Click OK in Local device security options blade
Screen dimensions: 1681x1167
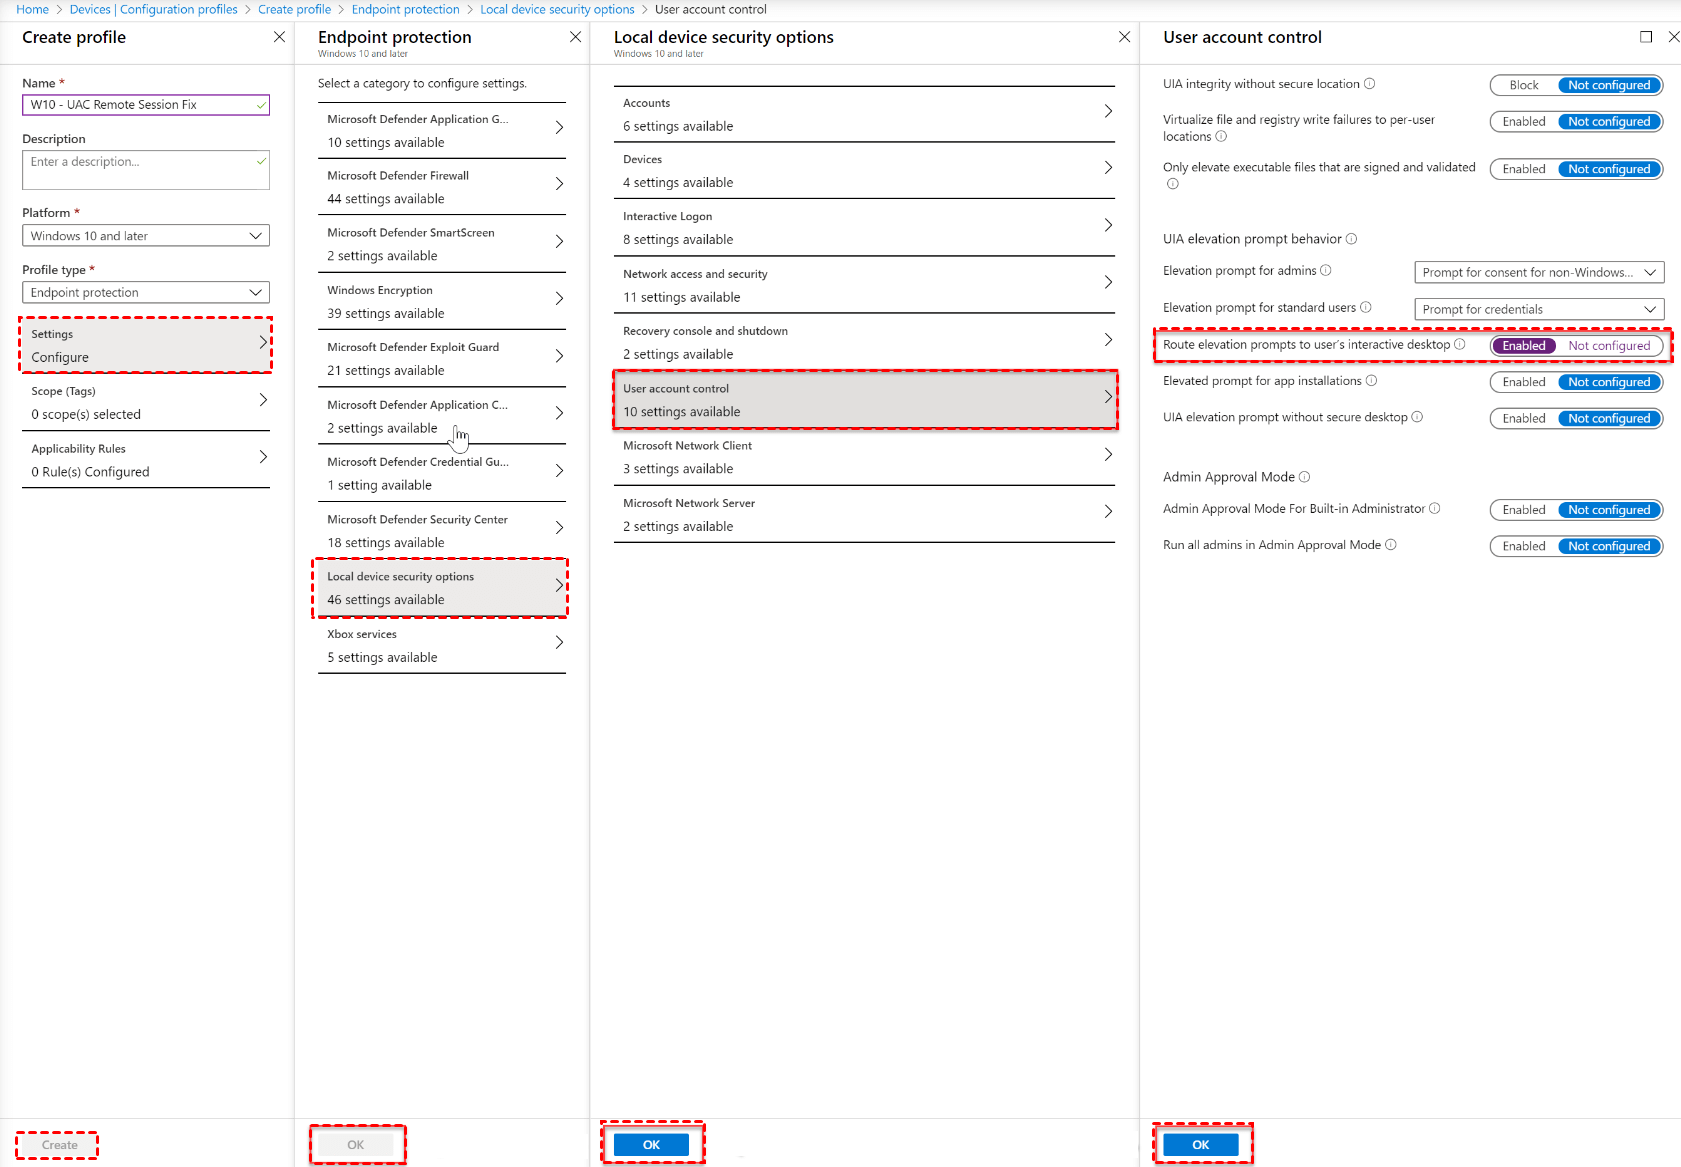(651, 1145)
